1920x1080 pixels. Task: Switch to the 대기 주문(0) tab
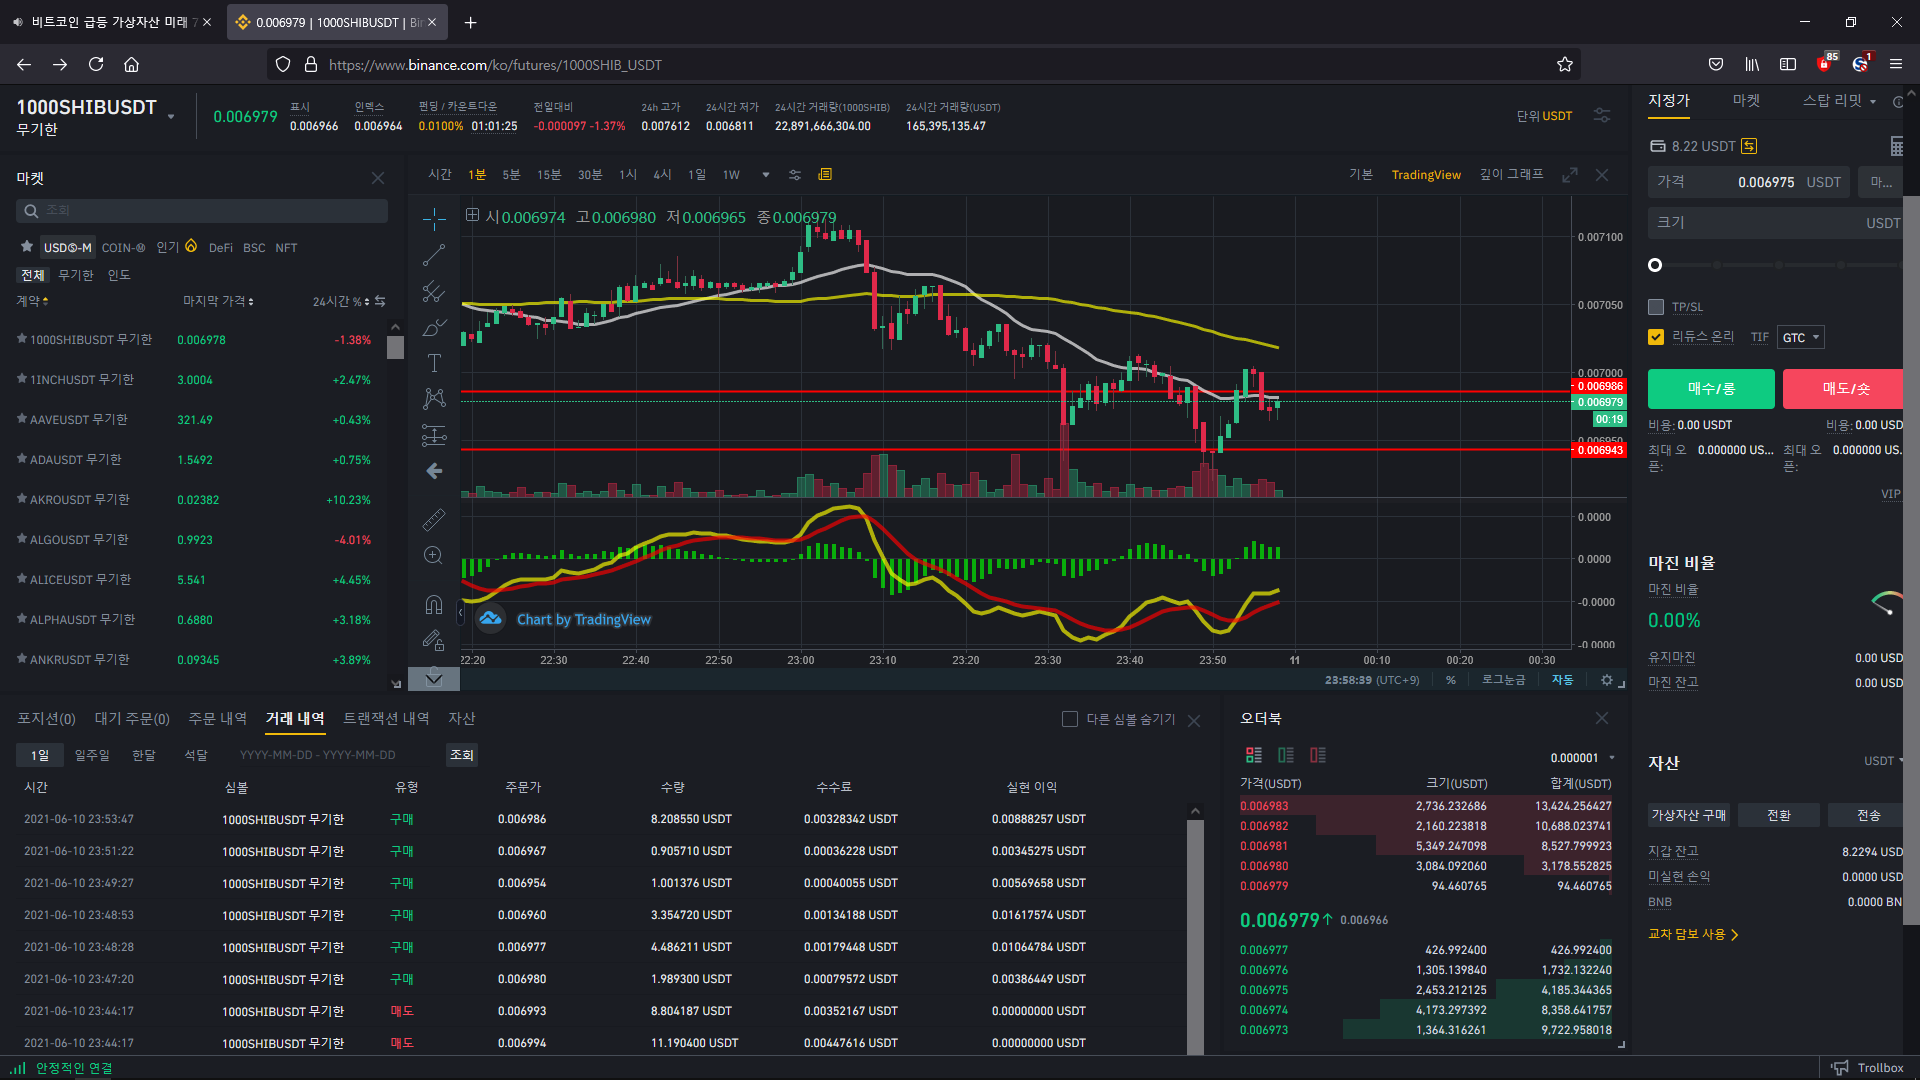click(x=132, y=719)
